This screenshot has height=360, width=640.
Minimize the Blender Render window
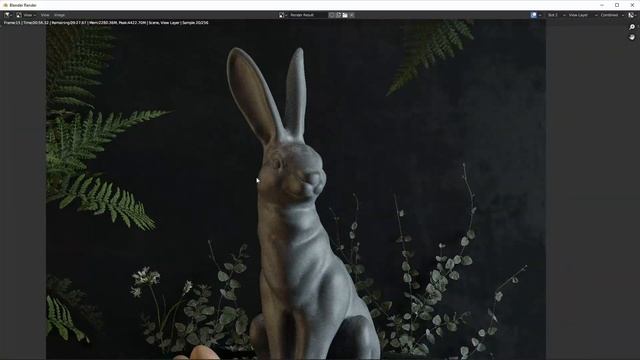click(x=602, y=5)
